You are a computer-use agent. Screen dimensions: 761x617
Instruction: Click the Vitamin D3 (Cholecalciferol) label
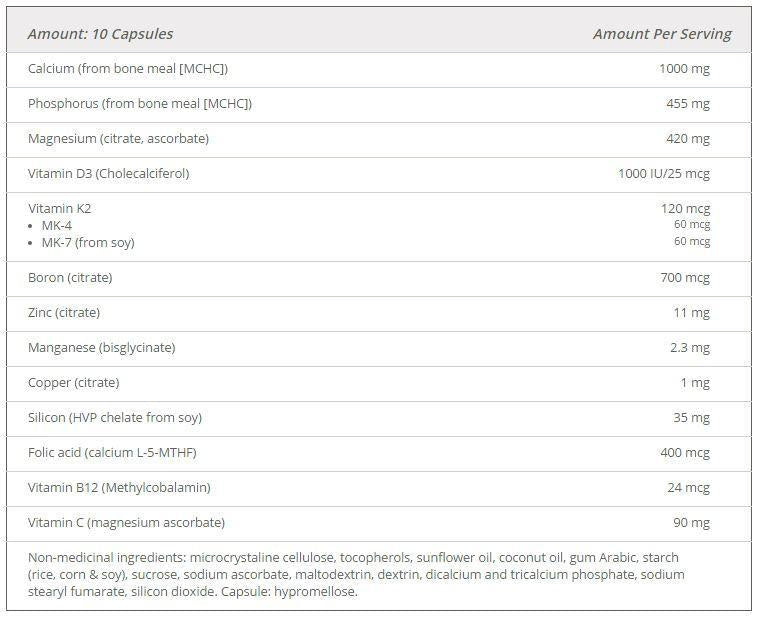click(x=108, y=174)
